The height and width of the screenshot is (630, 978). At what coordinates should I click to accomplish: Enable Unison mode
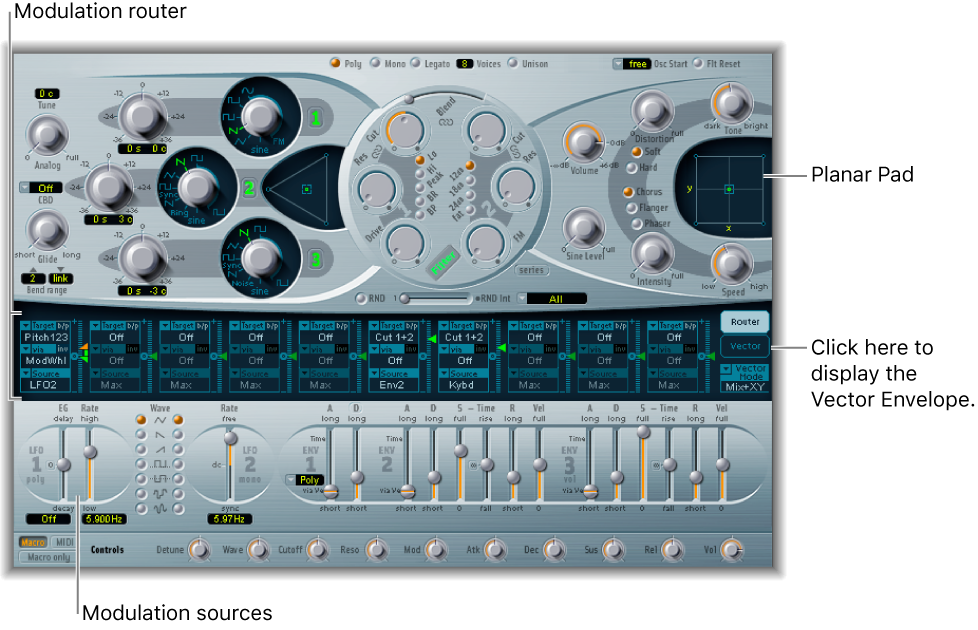[512, 63]
